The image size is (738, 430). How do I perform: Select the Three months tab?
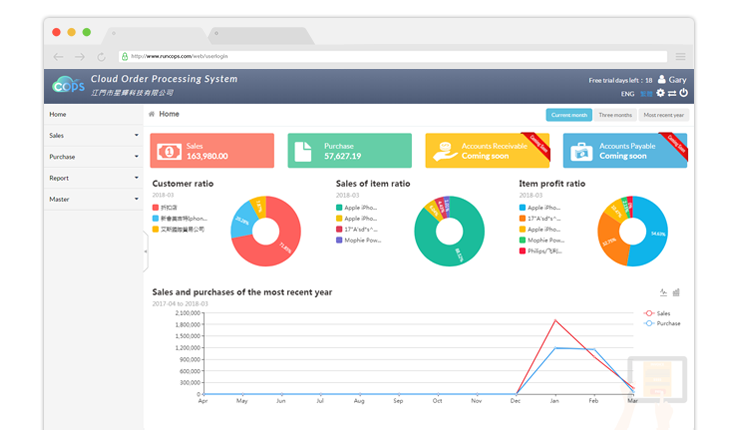pos(615,115)
